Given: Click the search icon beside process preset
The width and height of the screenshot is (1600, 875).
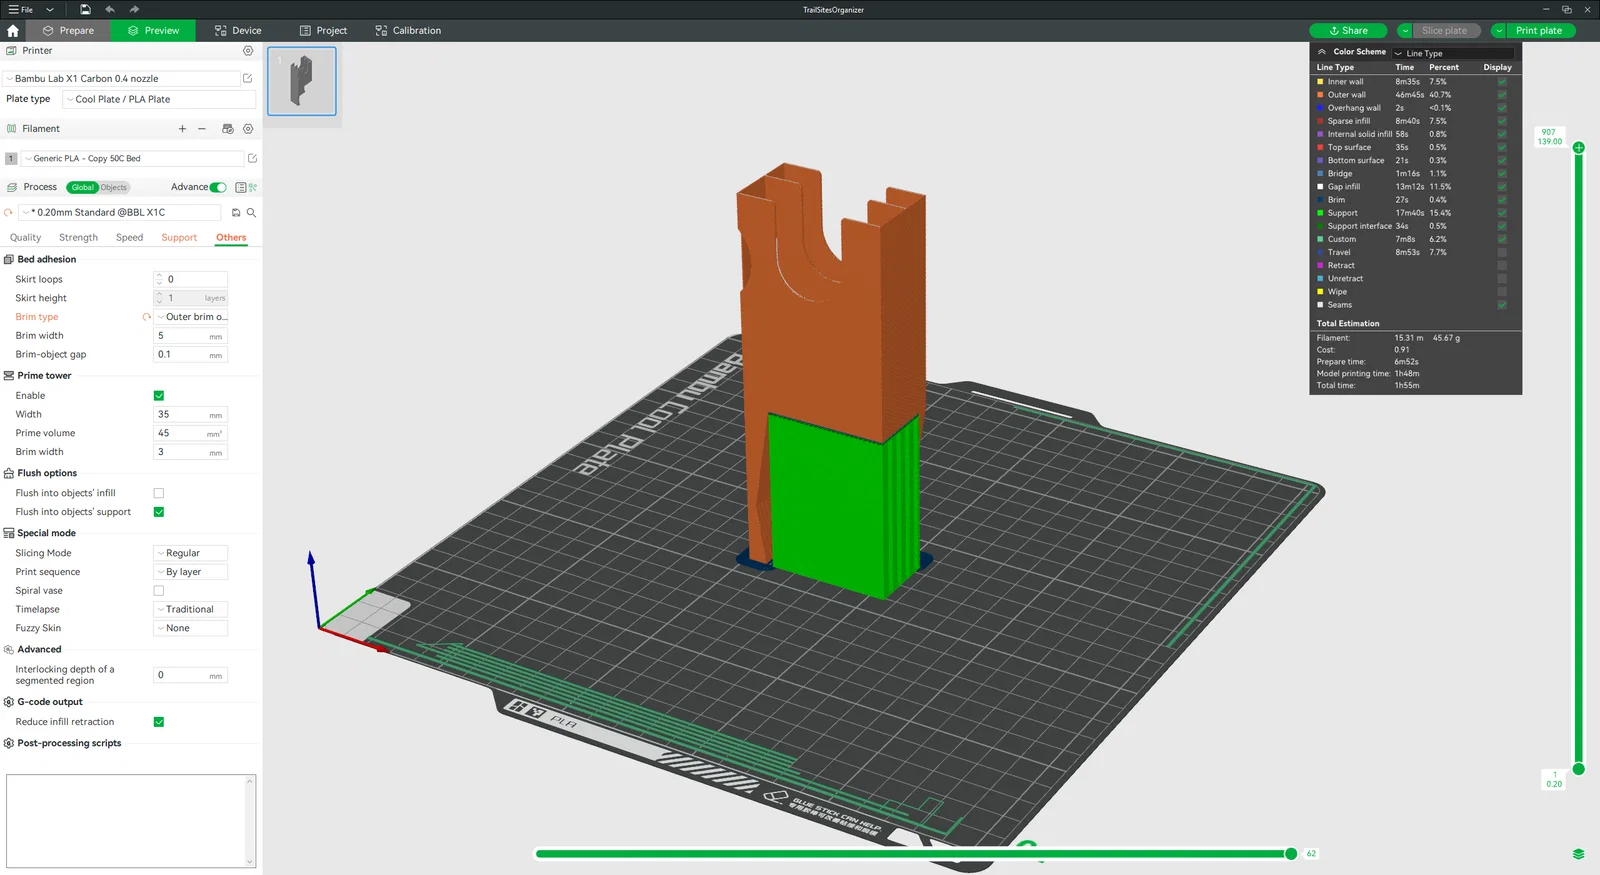Looking at the screenshot, I should click(252, 213).
